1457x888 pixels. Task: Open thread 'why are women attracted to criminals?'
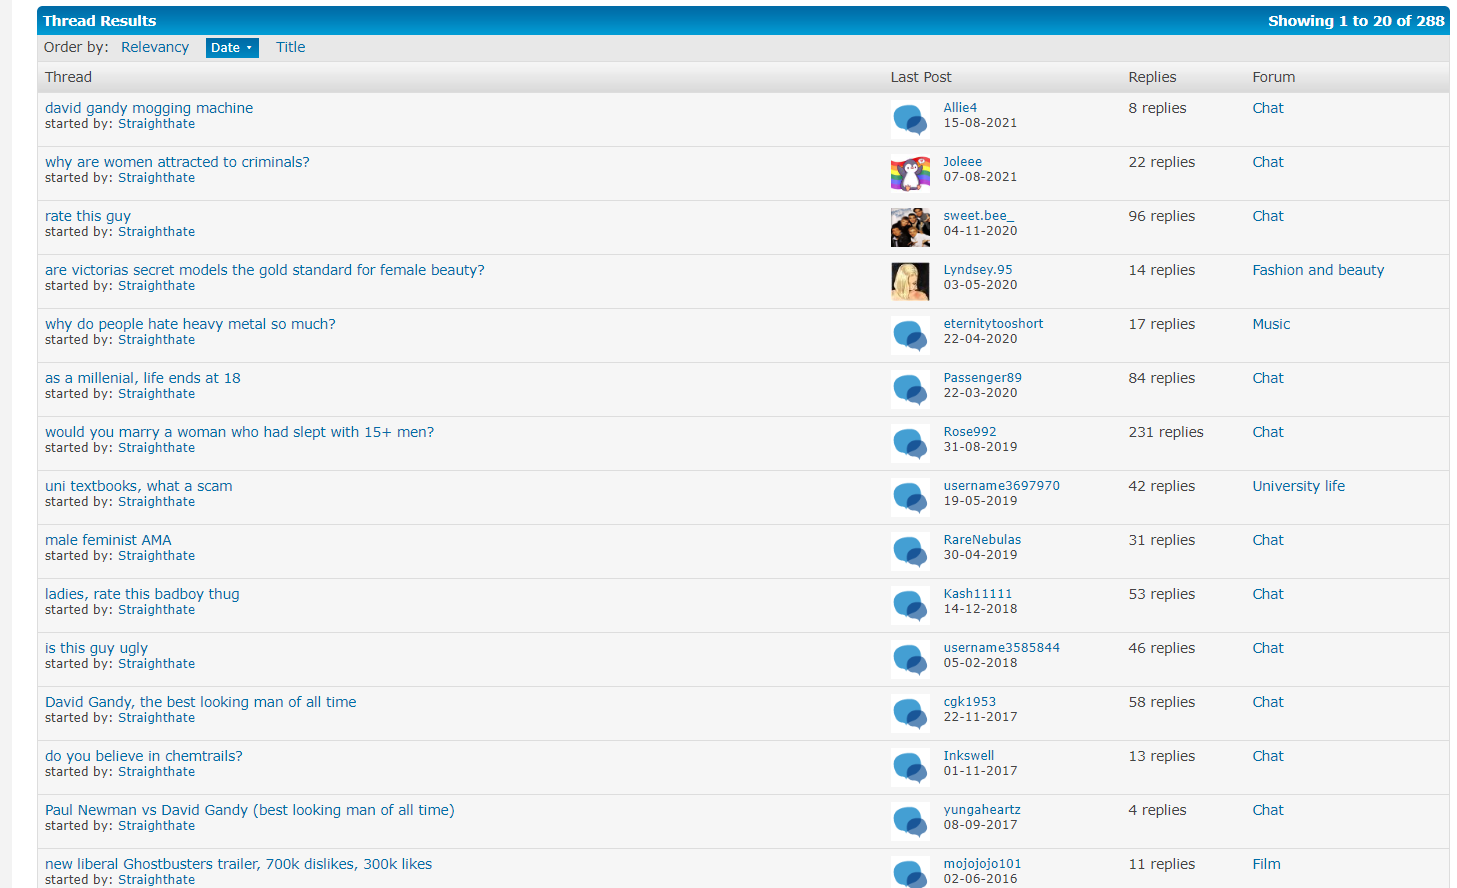point(177,162)
